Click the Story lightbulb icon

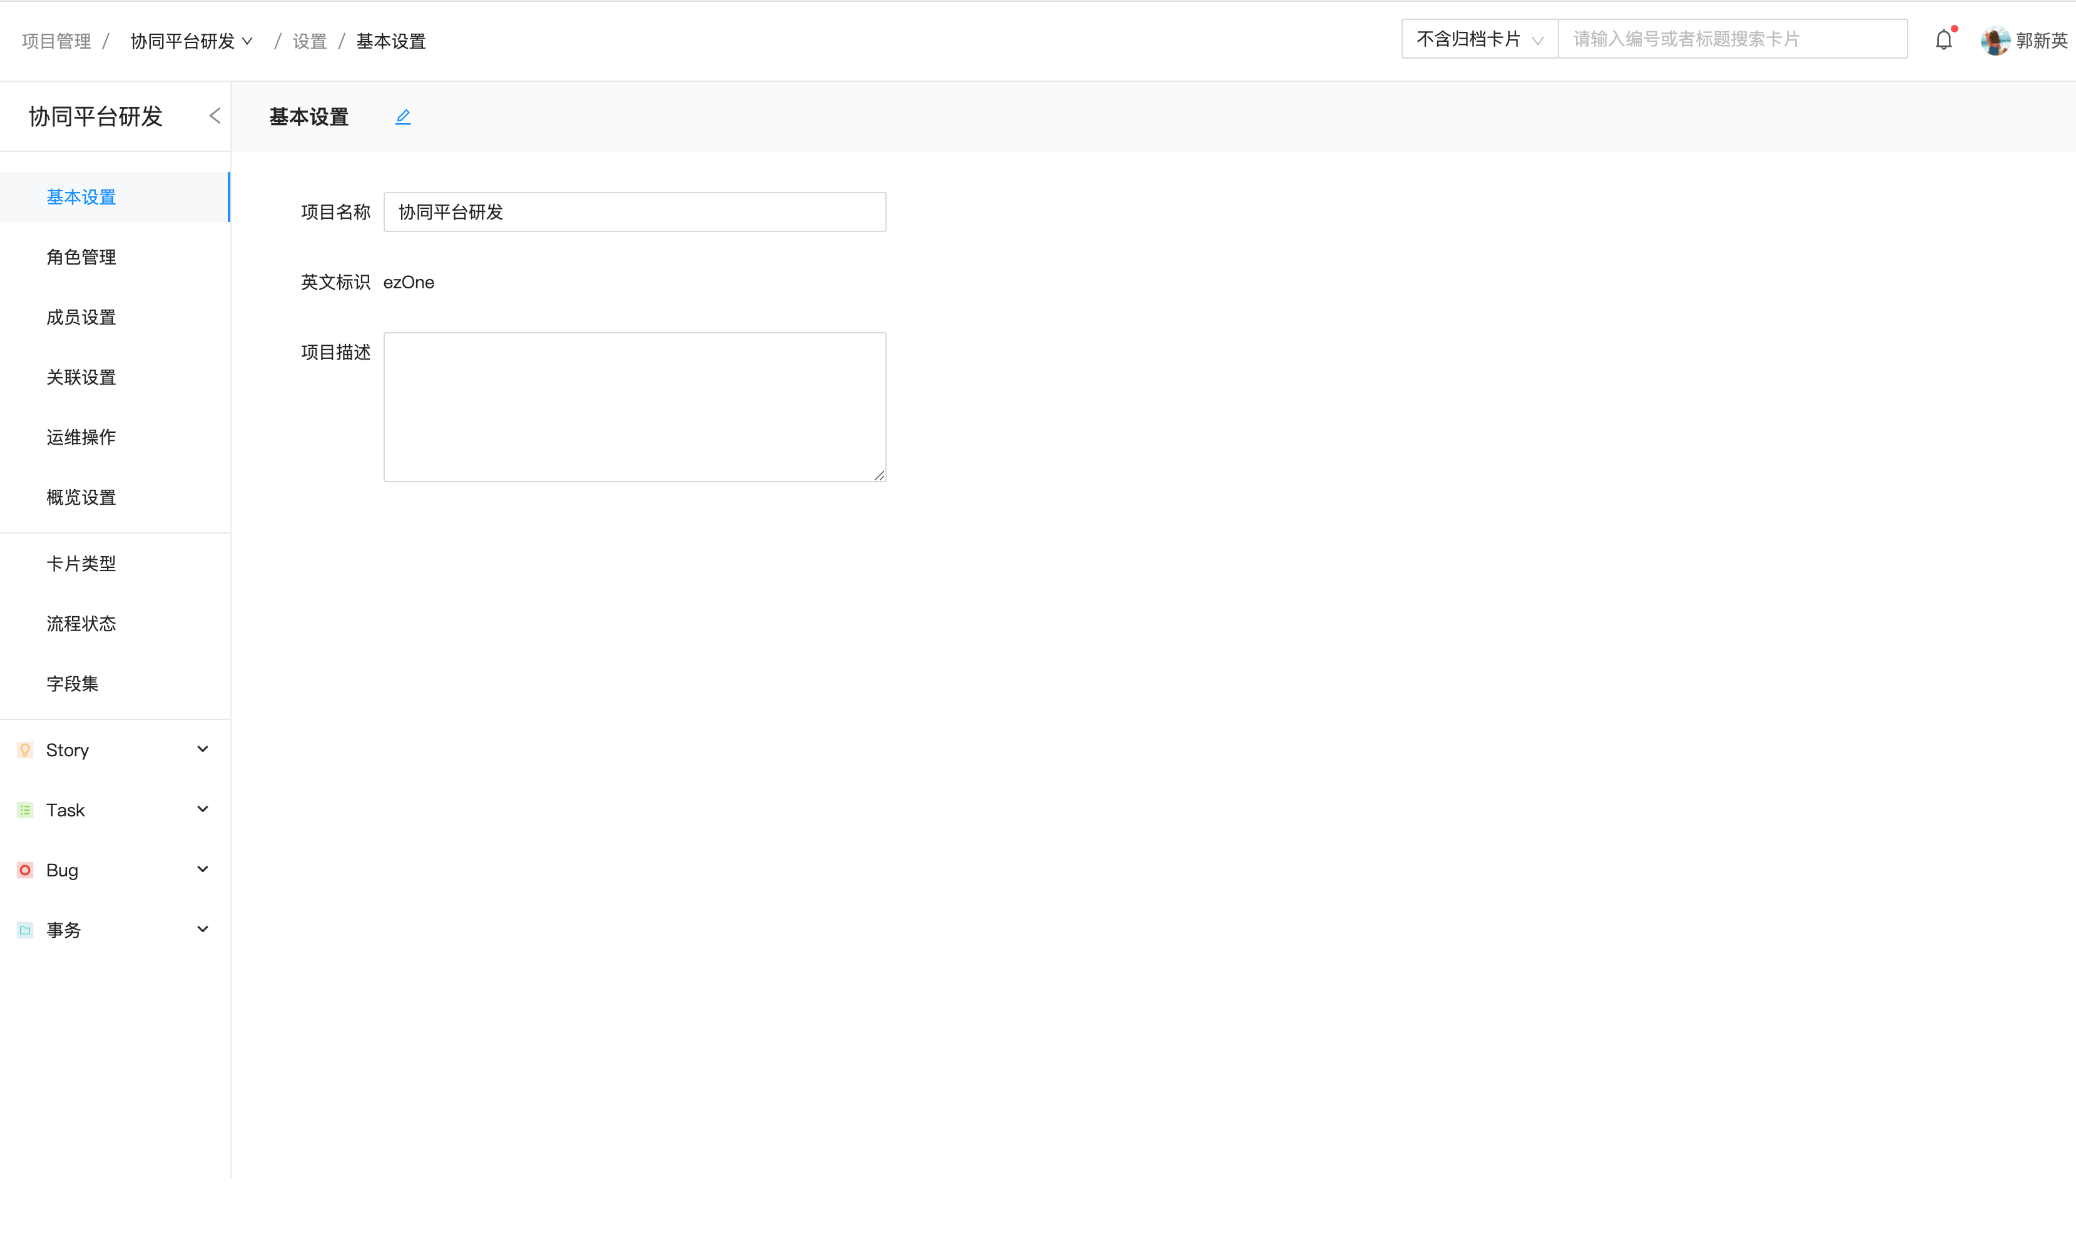tap(25, 750)
